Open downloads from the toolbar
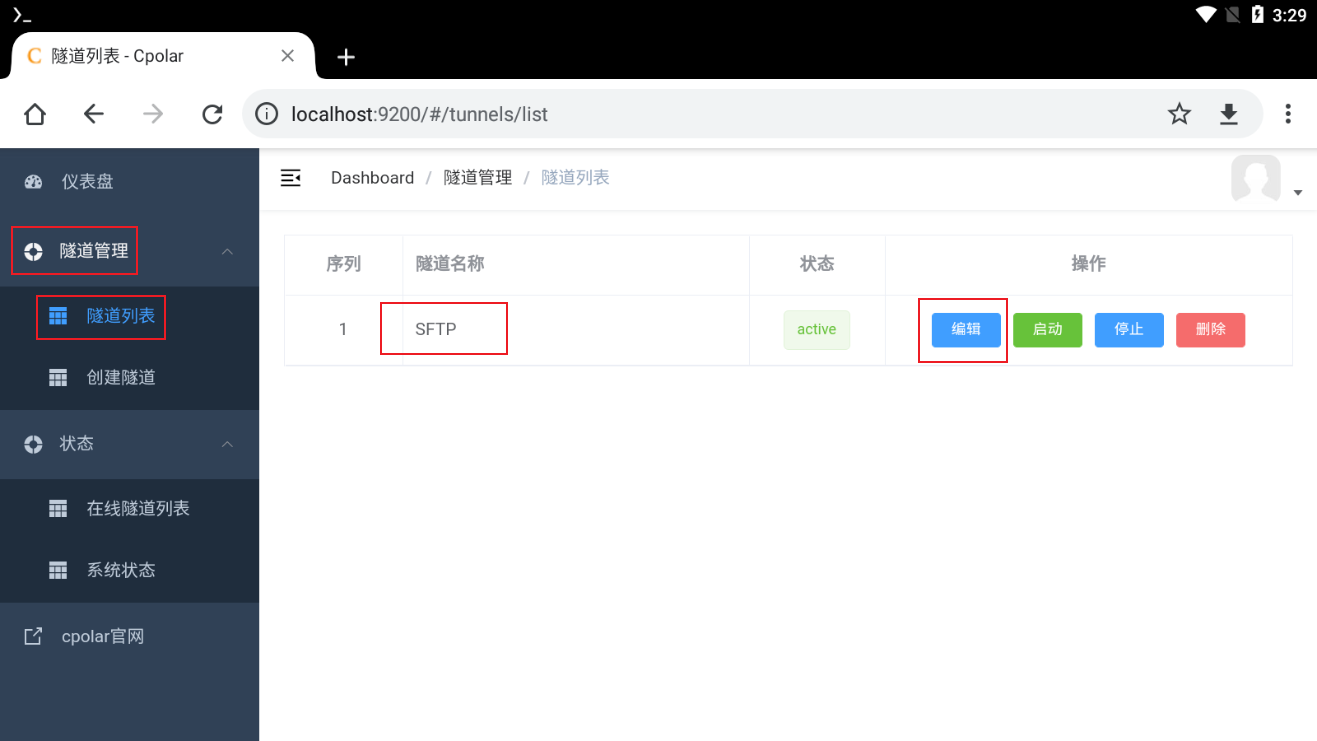Viewport: 1317px width, 741px height. [x=1229, y=114]
